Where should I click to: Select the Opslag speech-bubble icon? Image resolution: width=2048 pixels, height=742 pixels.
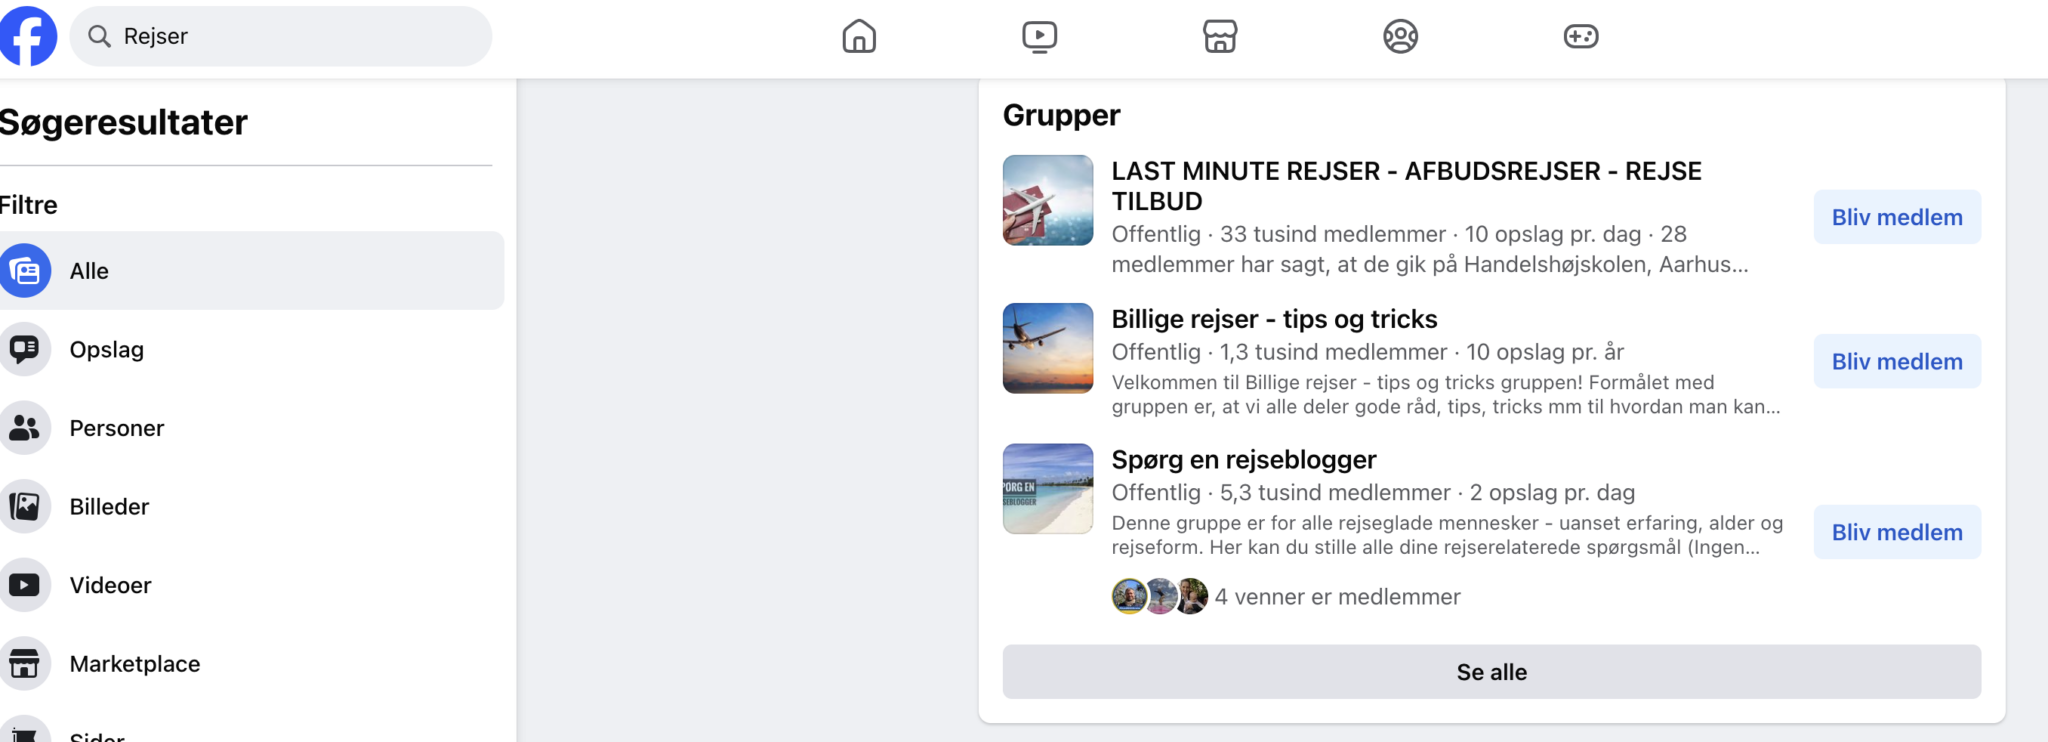point(25,349)
